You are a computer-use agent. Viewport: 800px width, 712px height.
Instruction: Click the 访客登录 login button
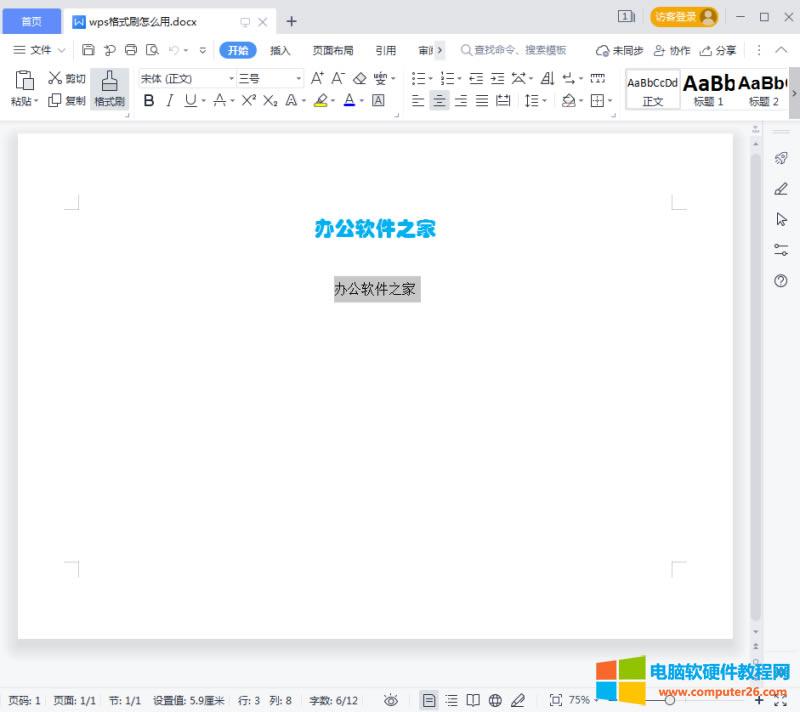tap(684, 17)
